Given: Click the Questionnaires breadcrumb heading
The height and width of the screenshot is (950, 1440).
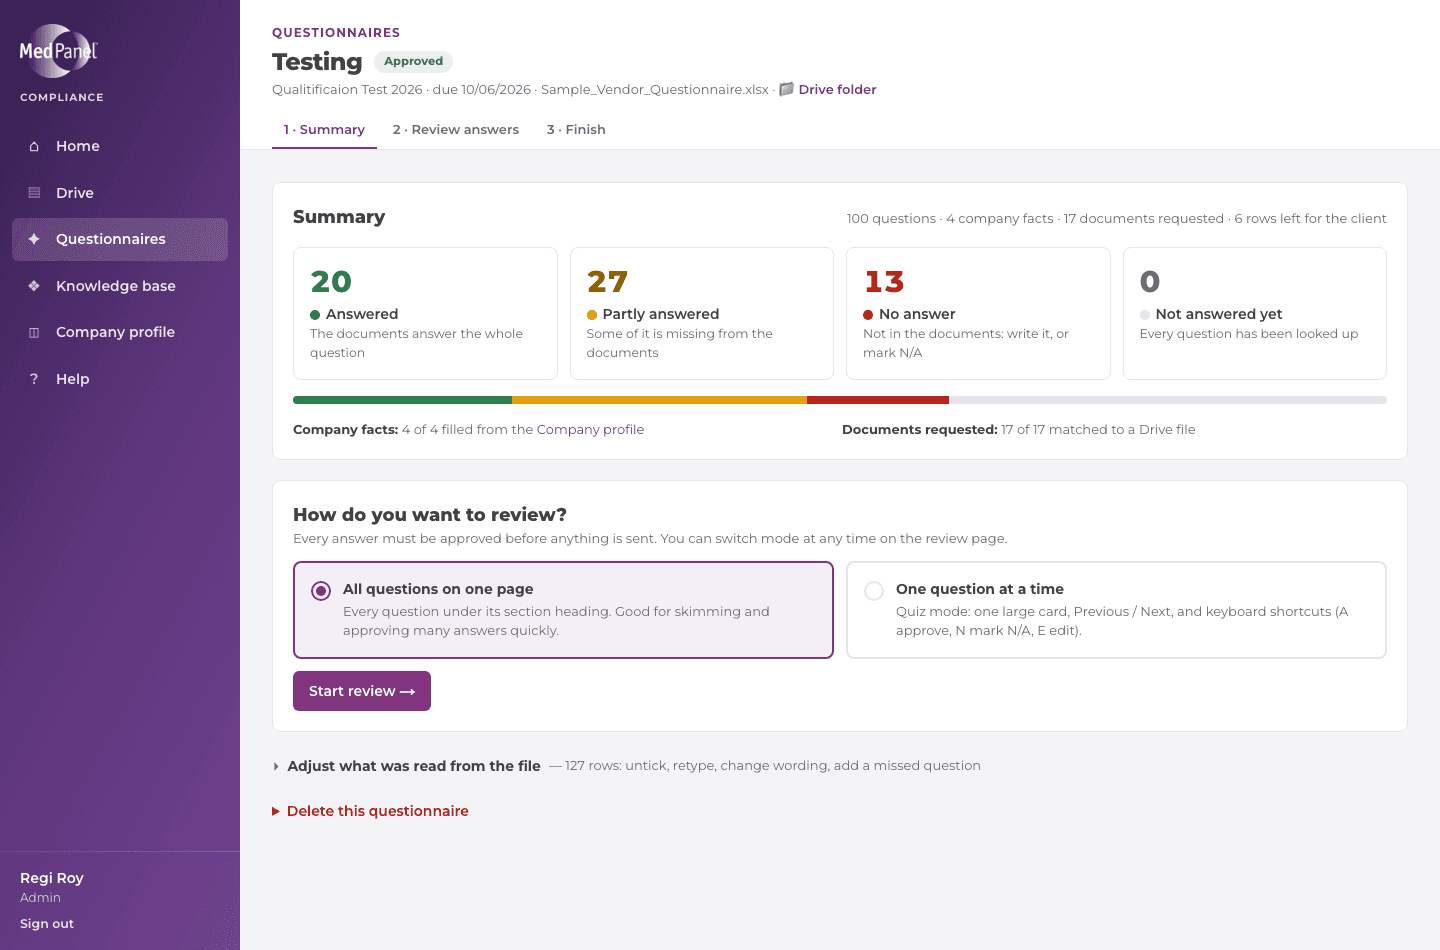Looking at the screenshot, I should [336, 33].
